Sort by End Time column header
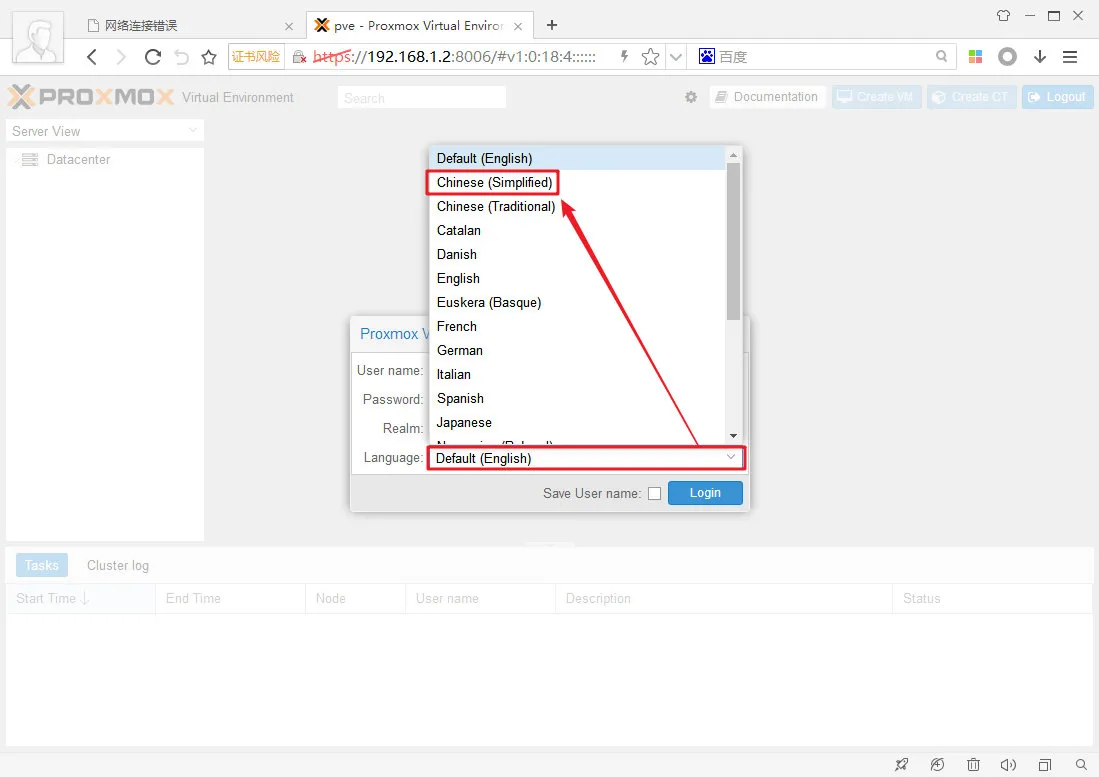Viewport: 1099px width, 777px height. (231, 598)
